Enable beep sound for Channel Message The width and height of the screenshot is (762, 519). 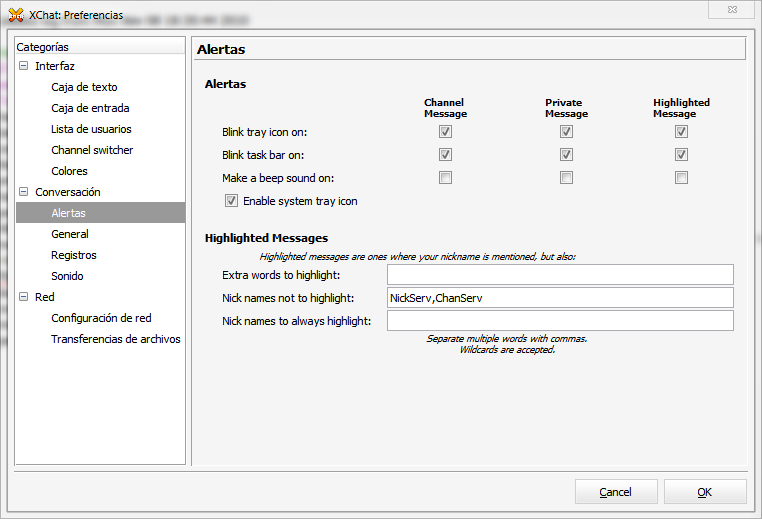(x=445, y=178)
